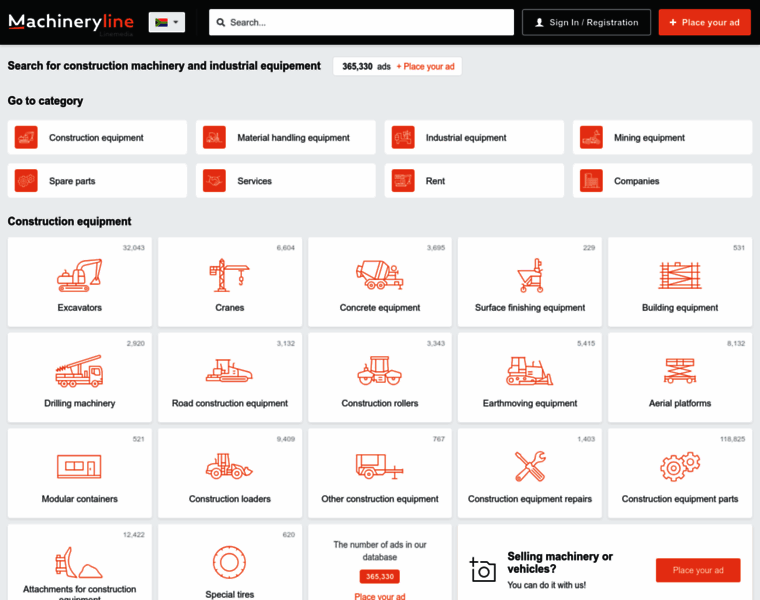The image size is (760, 600).
Task: Select the Attachments for construction equipment icon
Action: pos(79,562)
